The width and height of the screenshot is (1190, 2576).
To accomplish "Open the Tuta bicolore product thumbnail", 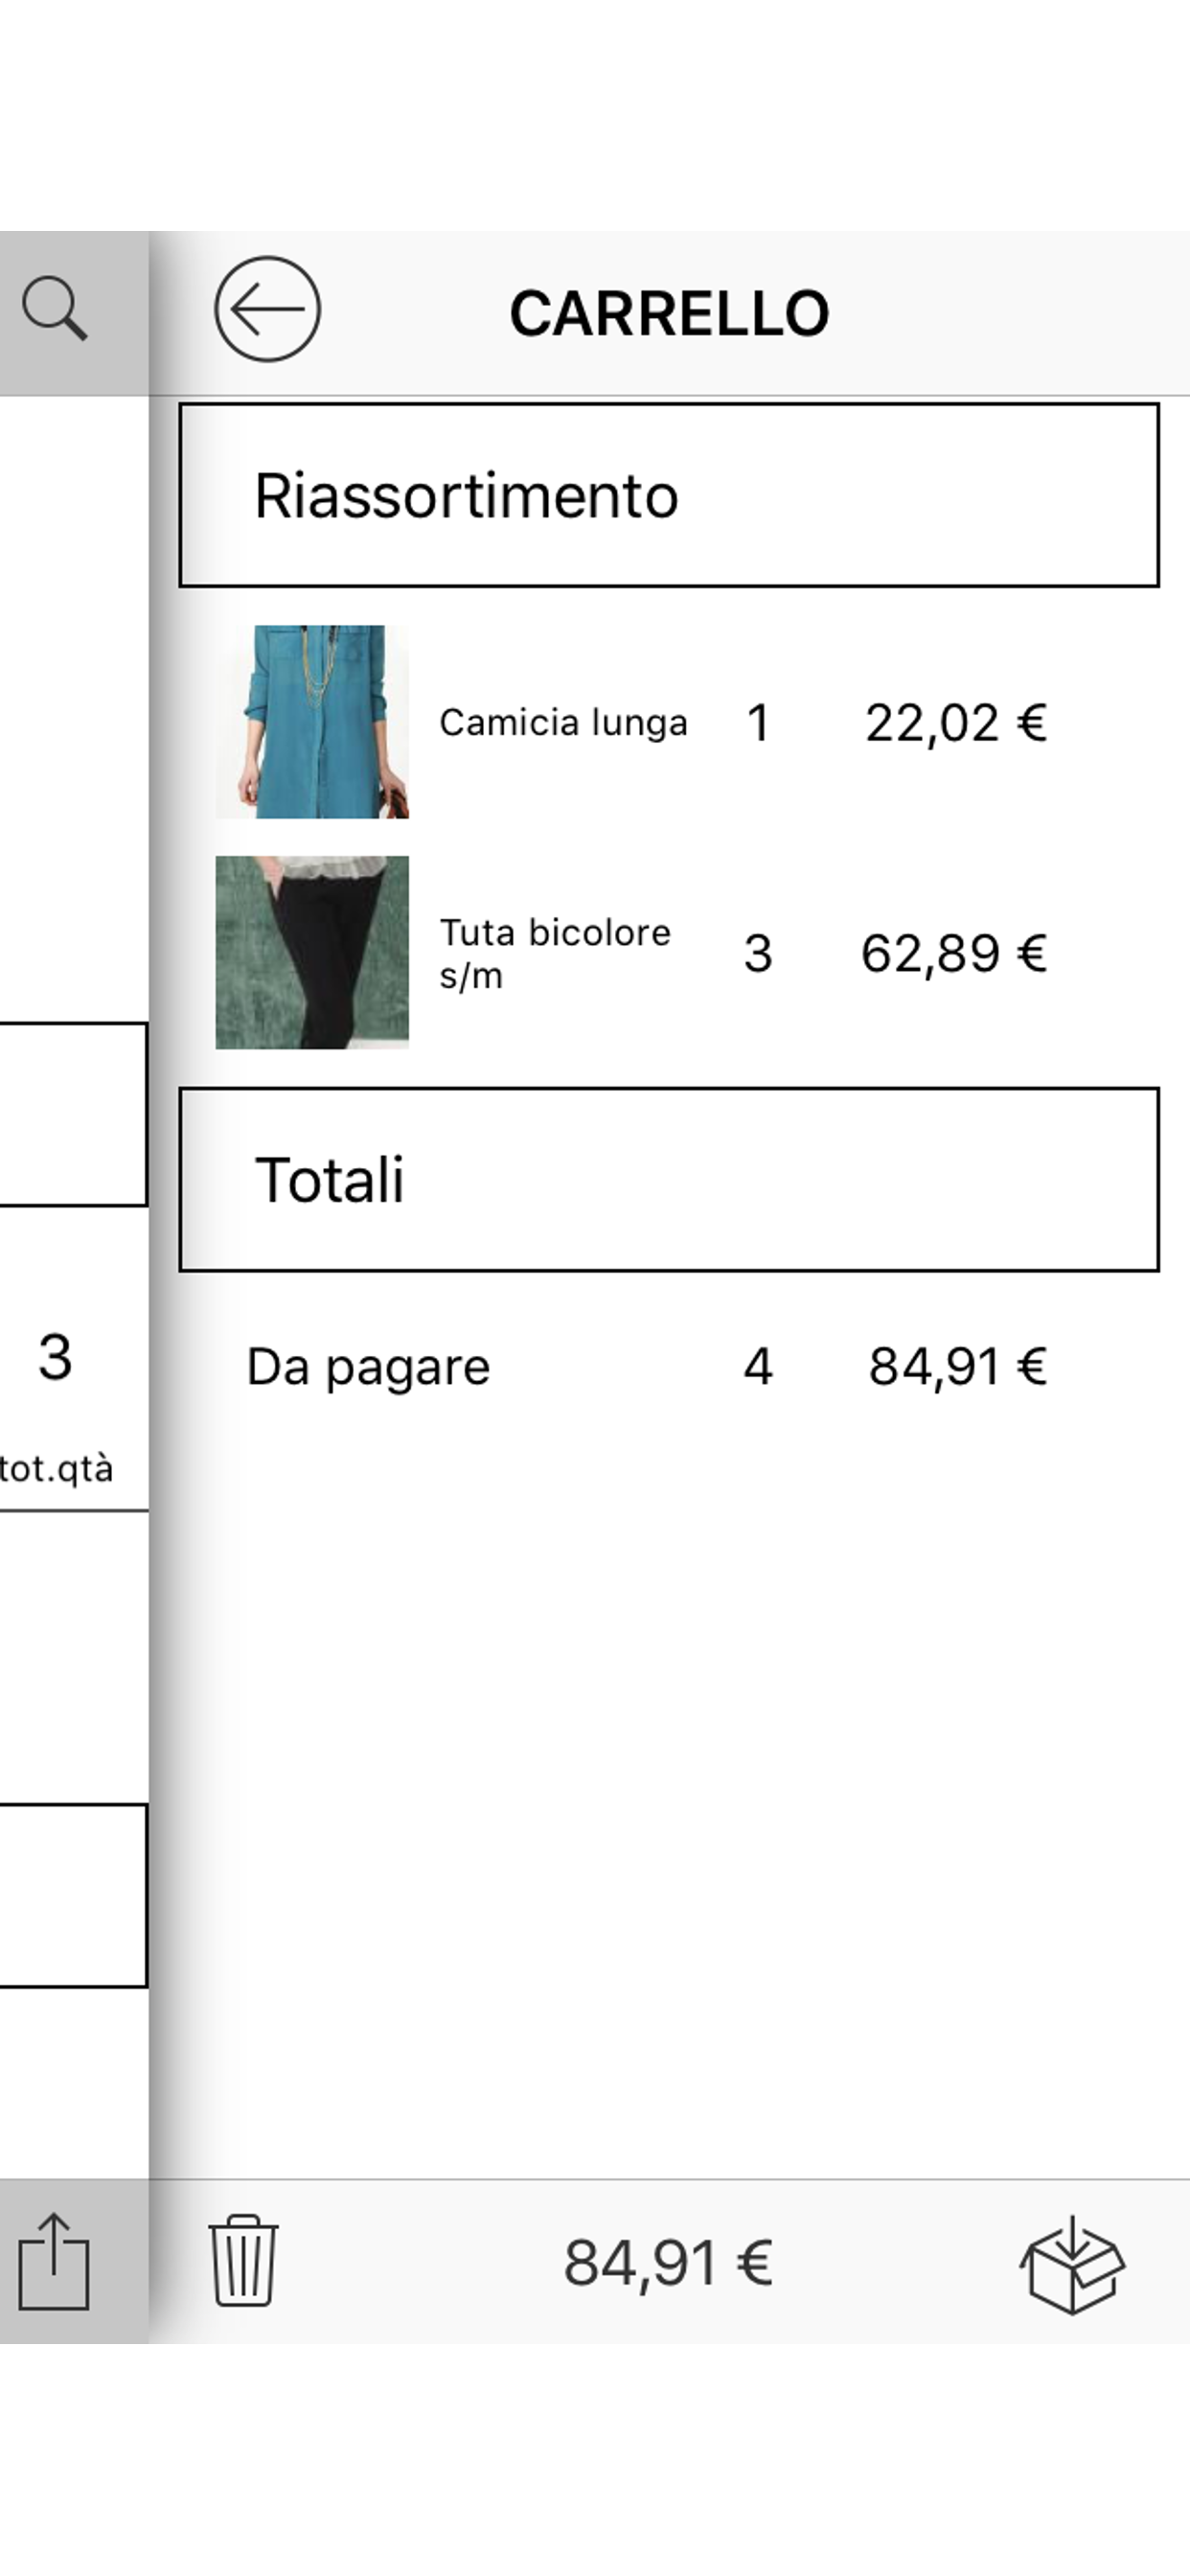I will 312,952.
